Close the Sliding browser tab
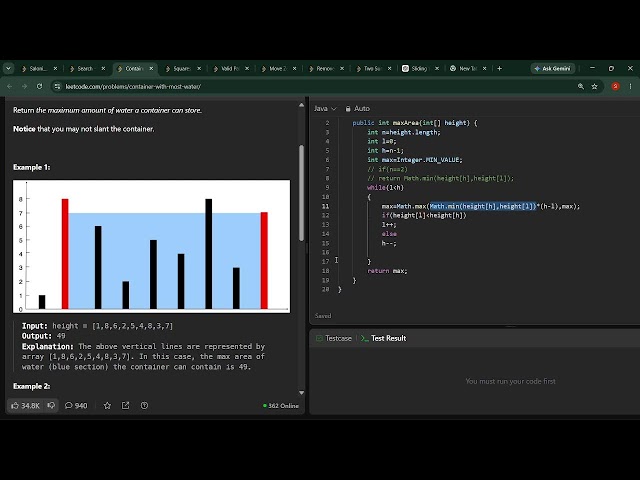This screenshot has width=640, height=480. [x=437, y=69]
